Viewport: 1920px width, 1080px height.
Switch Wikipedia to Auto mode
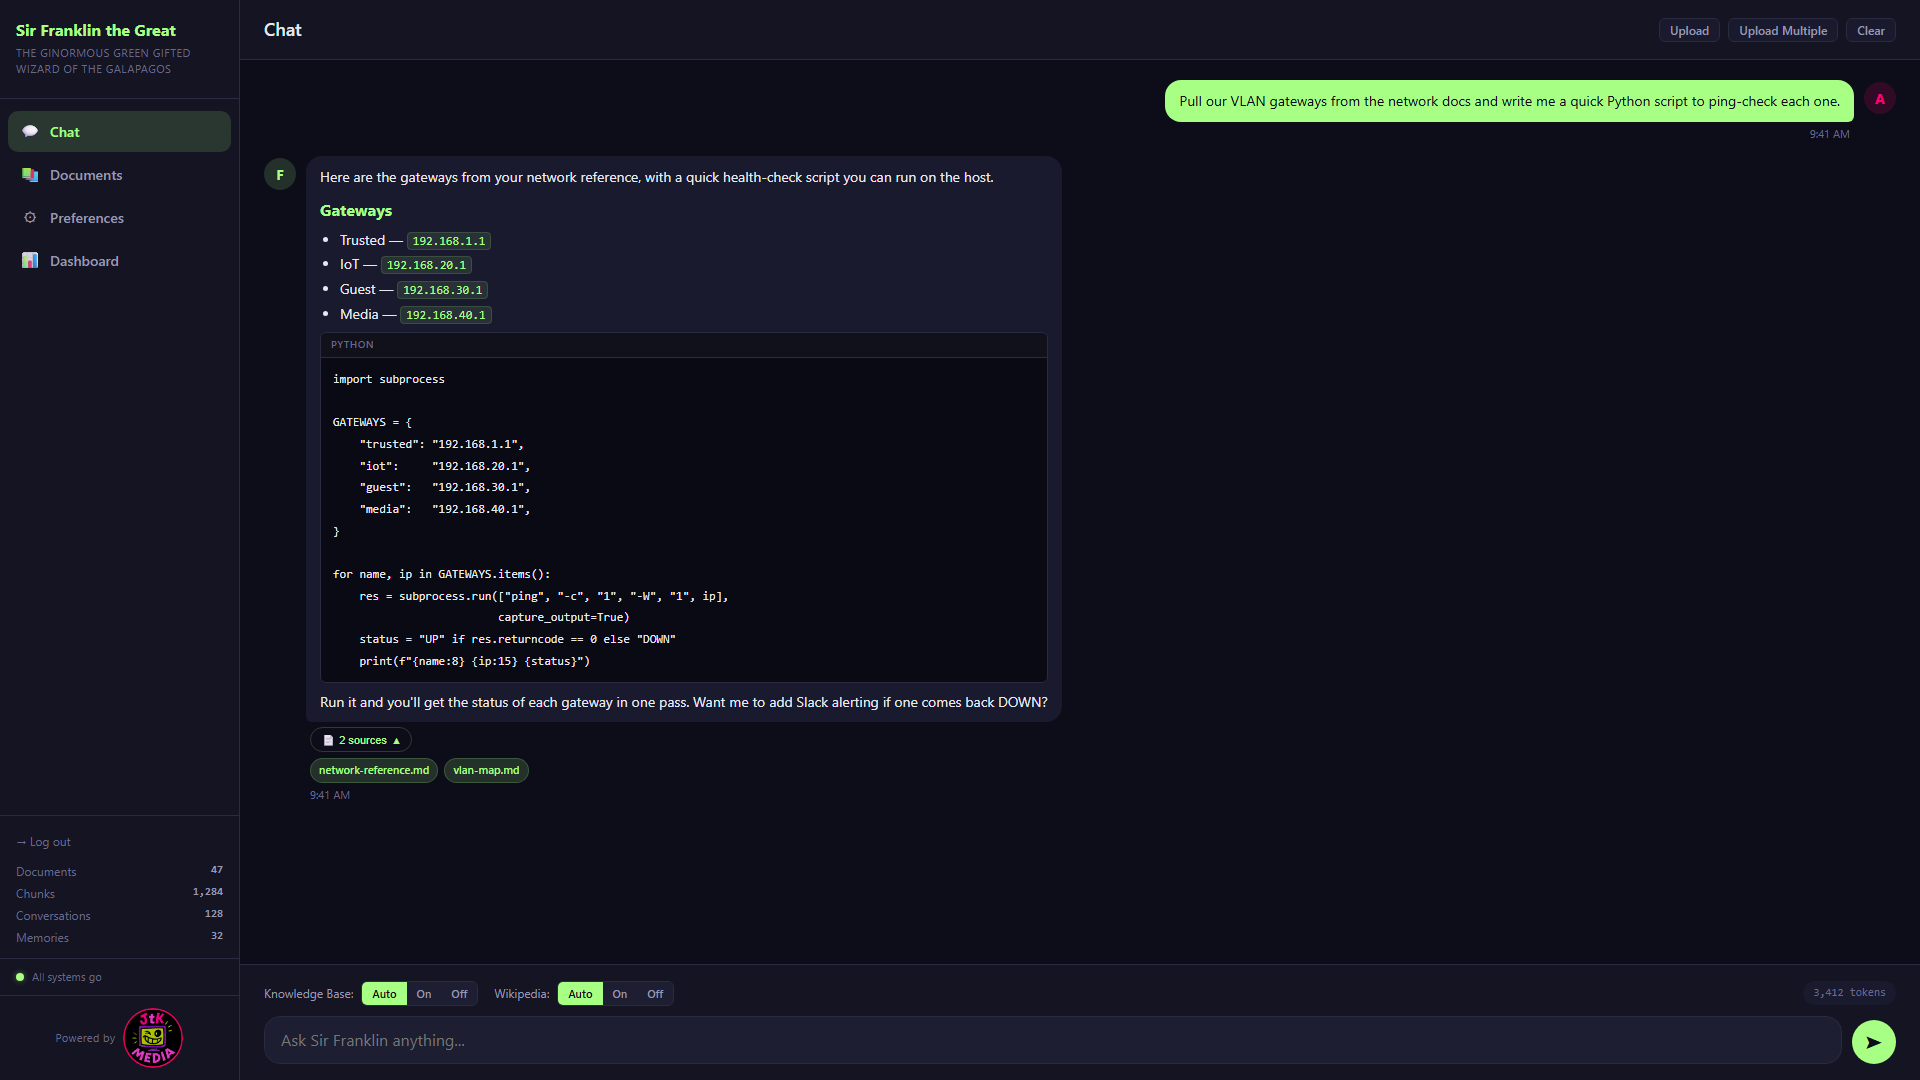(x=580, y=994)
